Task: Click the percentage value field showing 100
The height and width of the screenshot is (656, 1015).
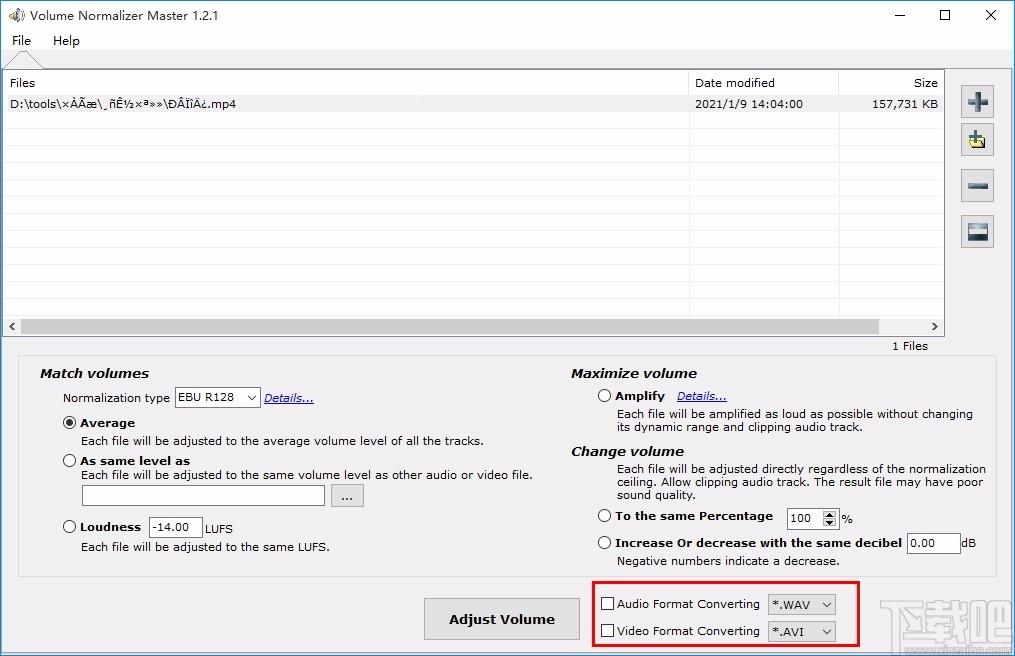Action: (805, 518)
